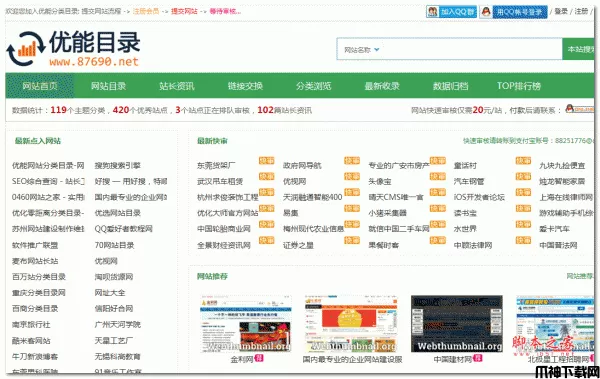
Task: Click the 快审 badge beside 杭州求俊装饰工程
Action: (266, 192)
